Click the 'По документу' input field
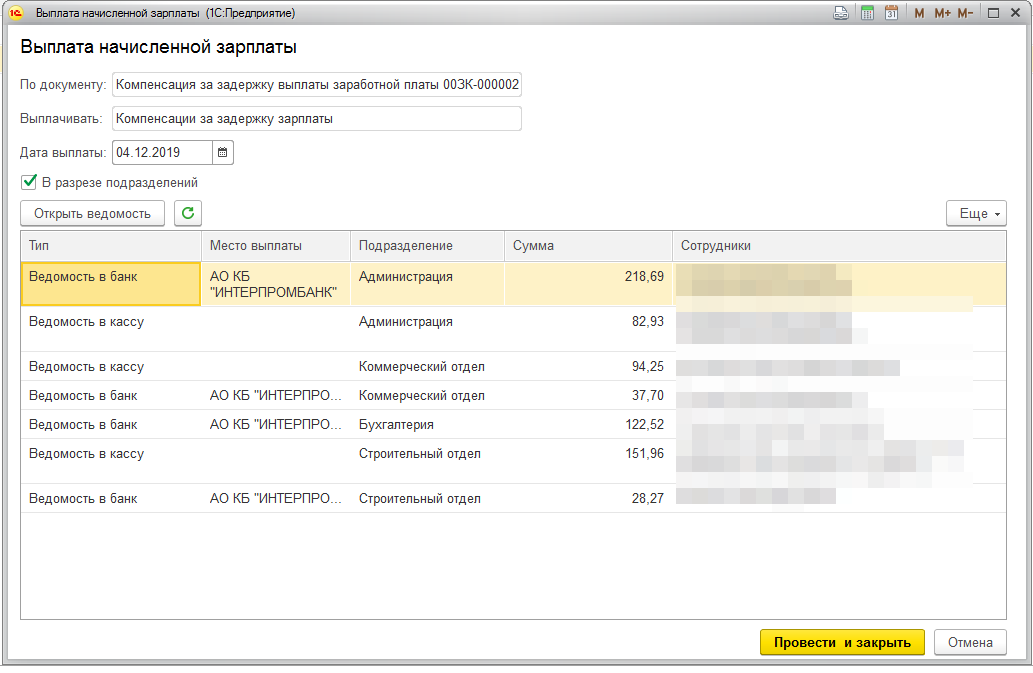This screenshot has height=673, width=1033. (x=317, y=84)
